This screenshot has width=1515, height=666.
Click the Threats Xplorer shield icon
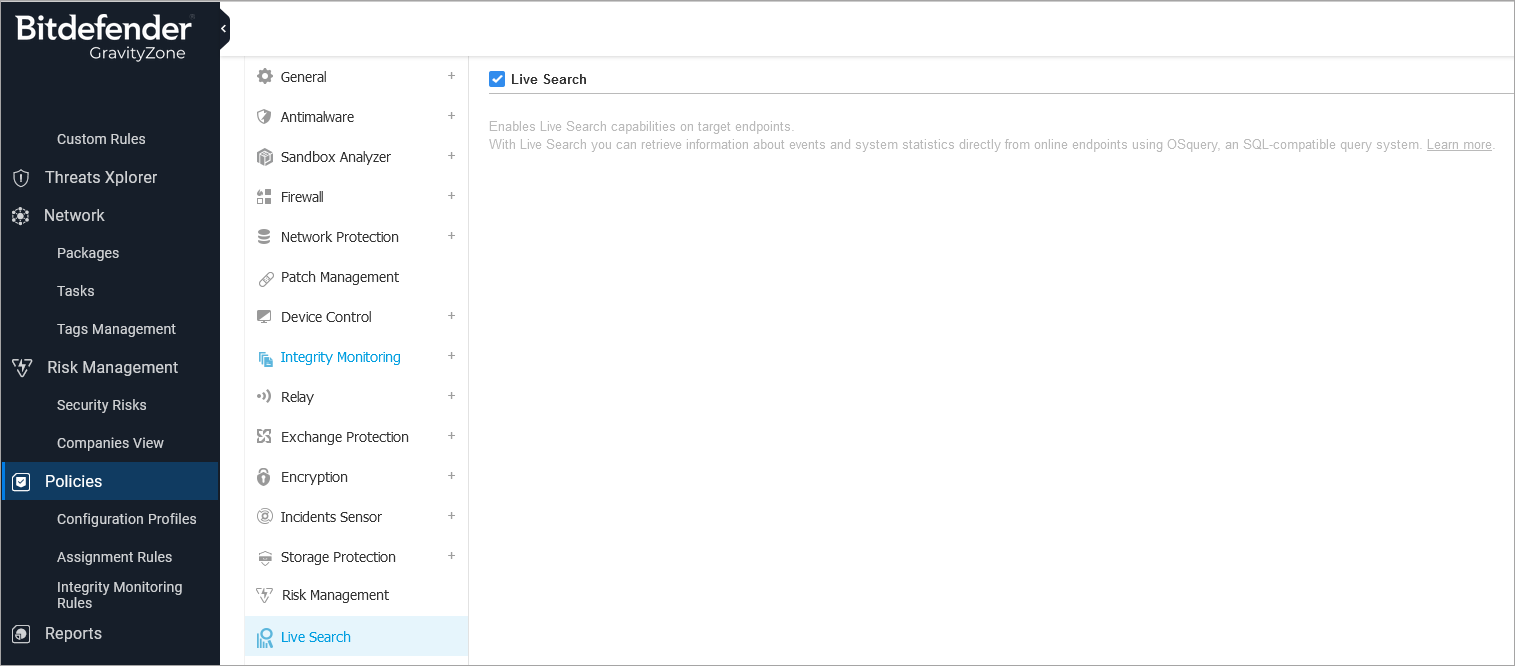20,178
